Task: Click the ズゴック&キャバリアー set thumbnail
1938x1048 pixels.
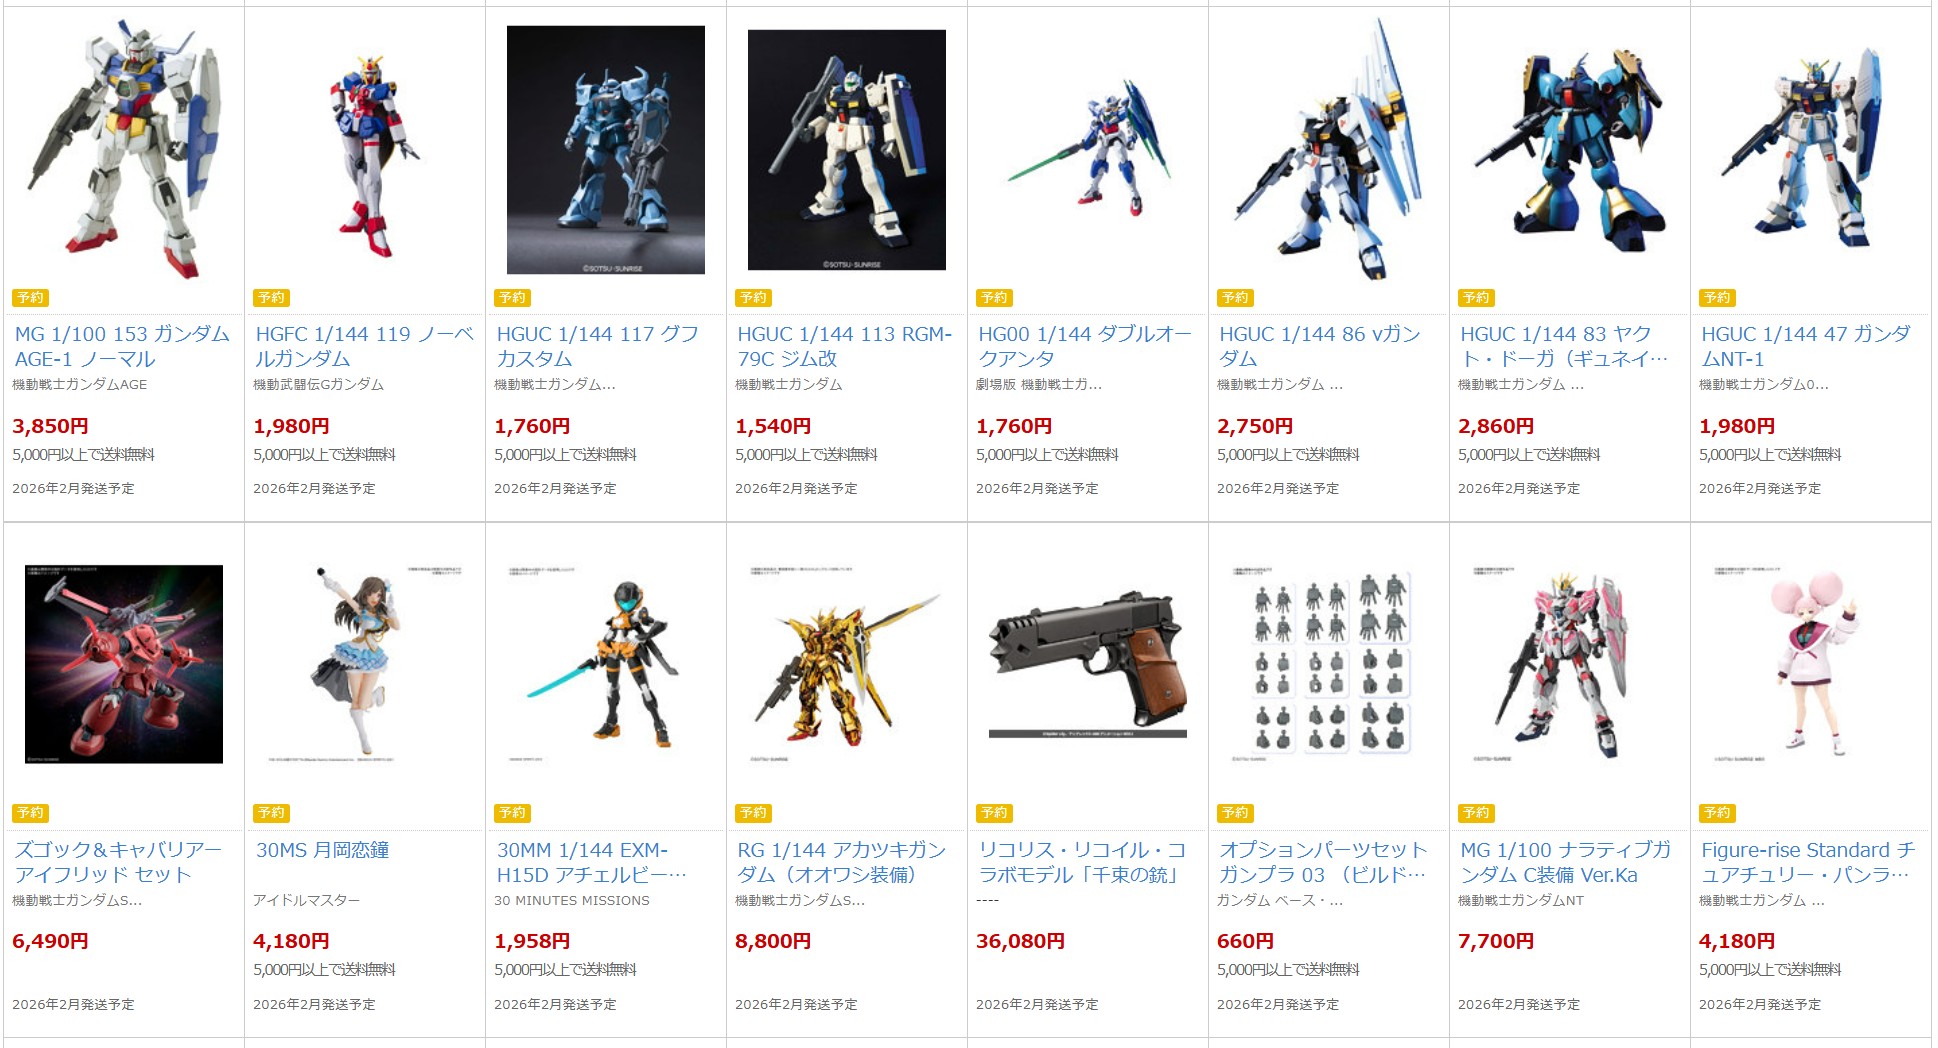Action: 124,664
